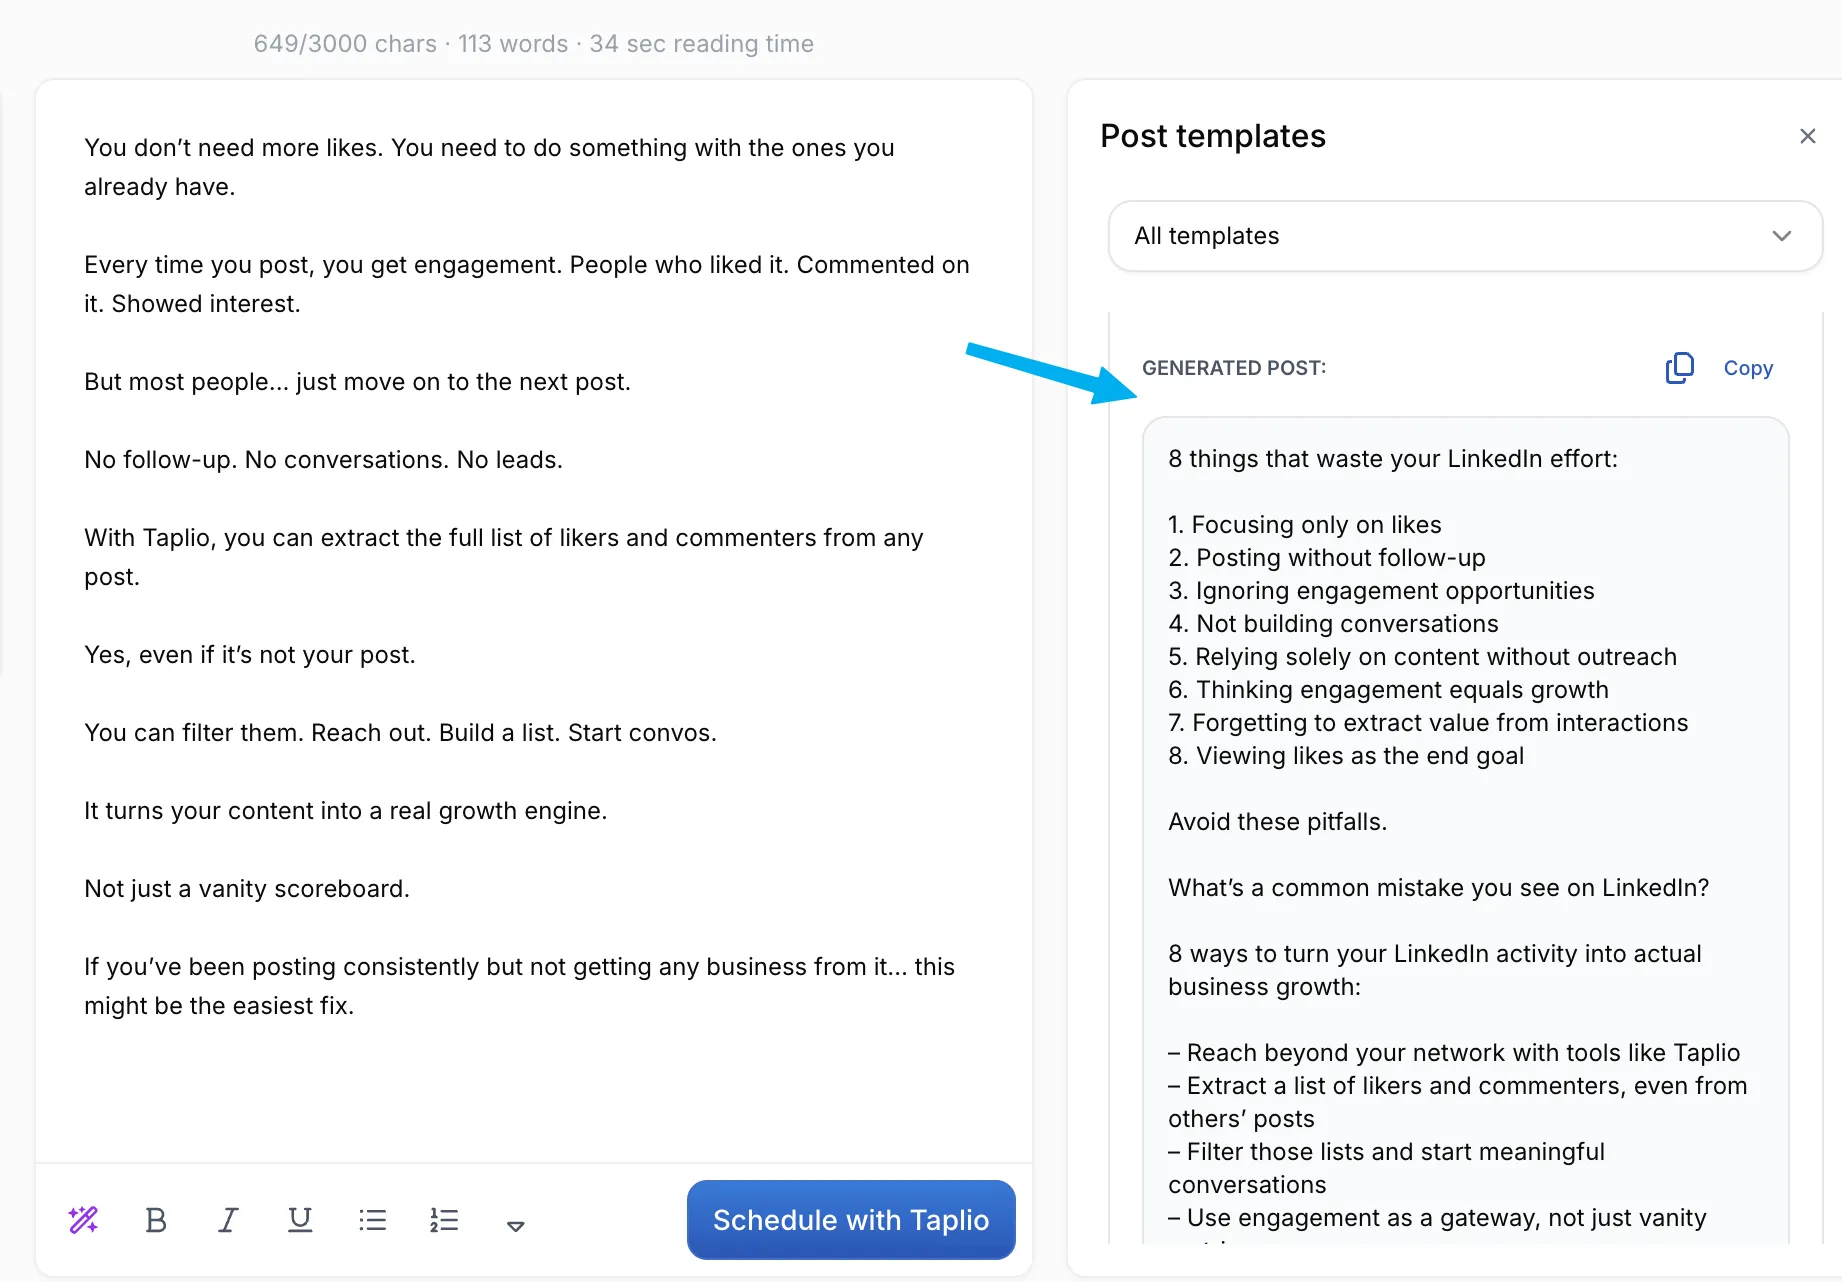Click the line "But most people... just move on"
Viewport: 1842px width, 1282px height.
click(x=357, y=382)
